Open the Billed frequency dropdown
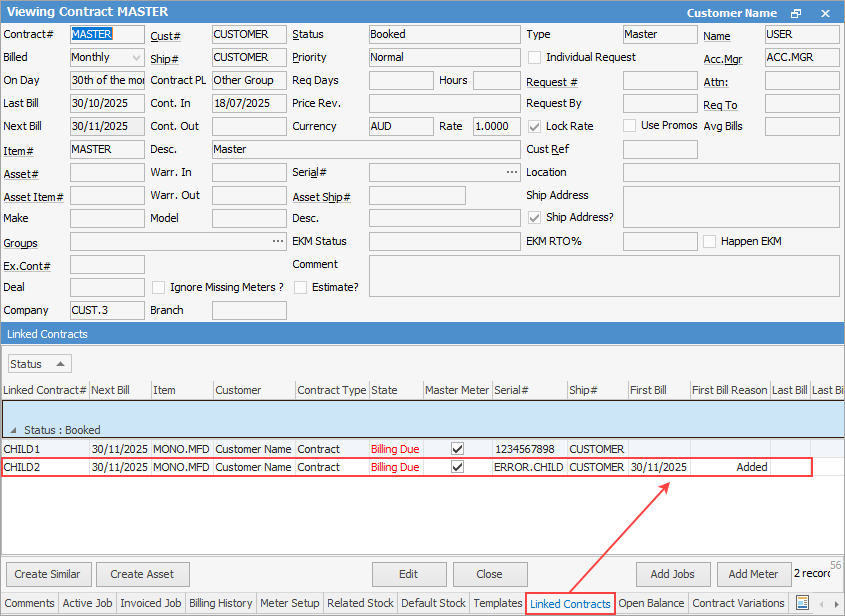The height and width of the screenshot is (616, 845). click(x=137, y=58)
